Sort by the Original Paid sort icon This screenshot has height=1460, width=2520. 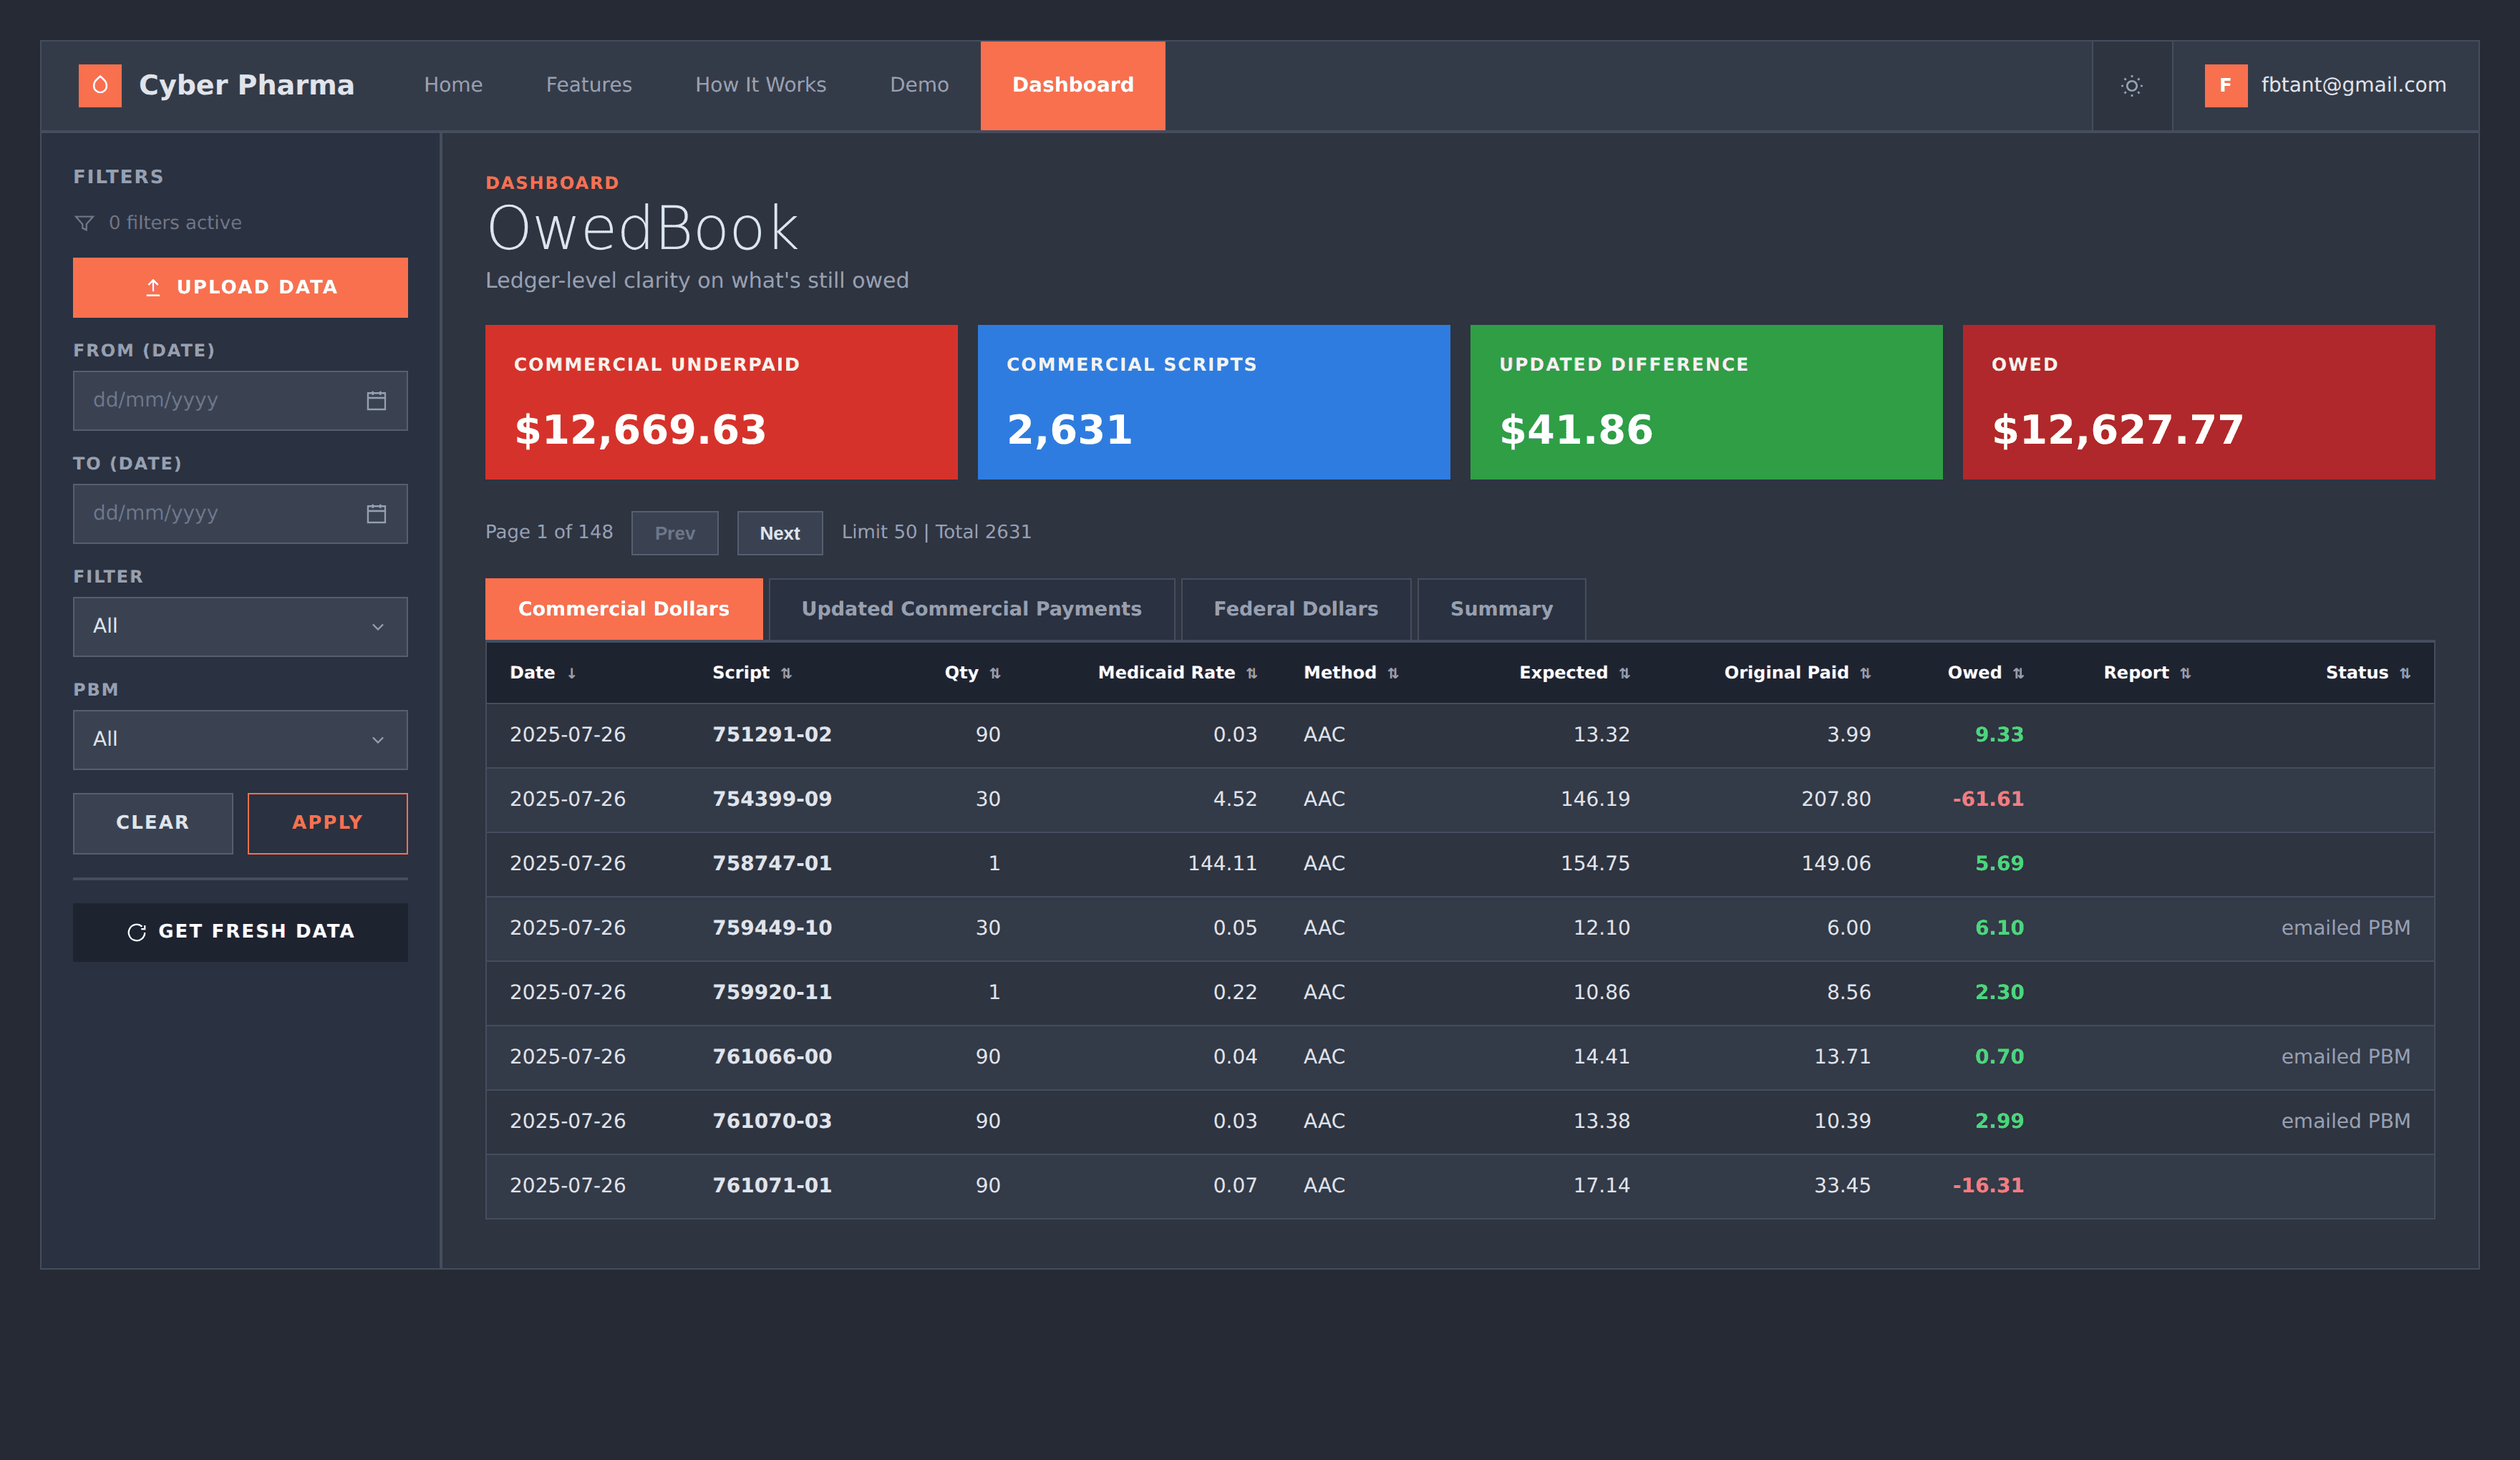tap(1866, 674)
